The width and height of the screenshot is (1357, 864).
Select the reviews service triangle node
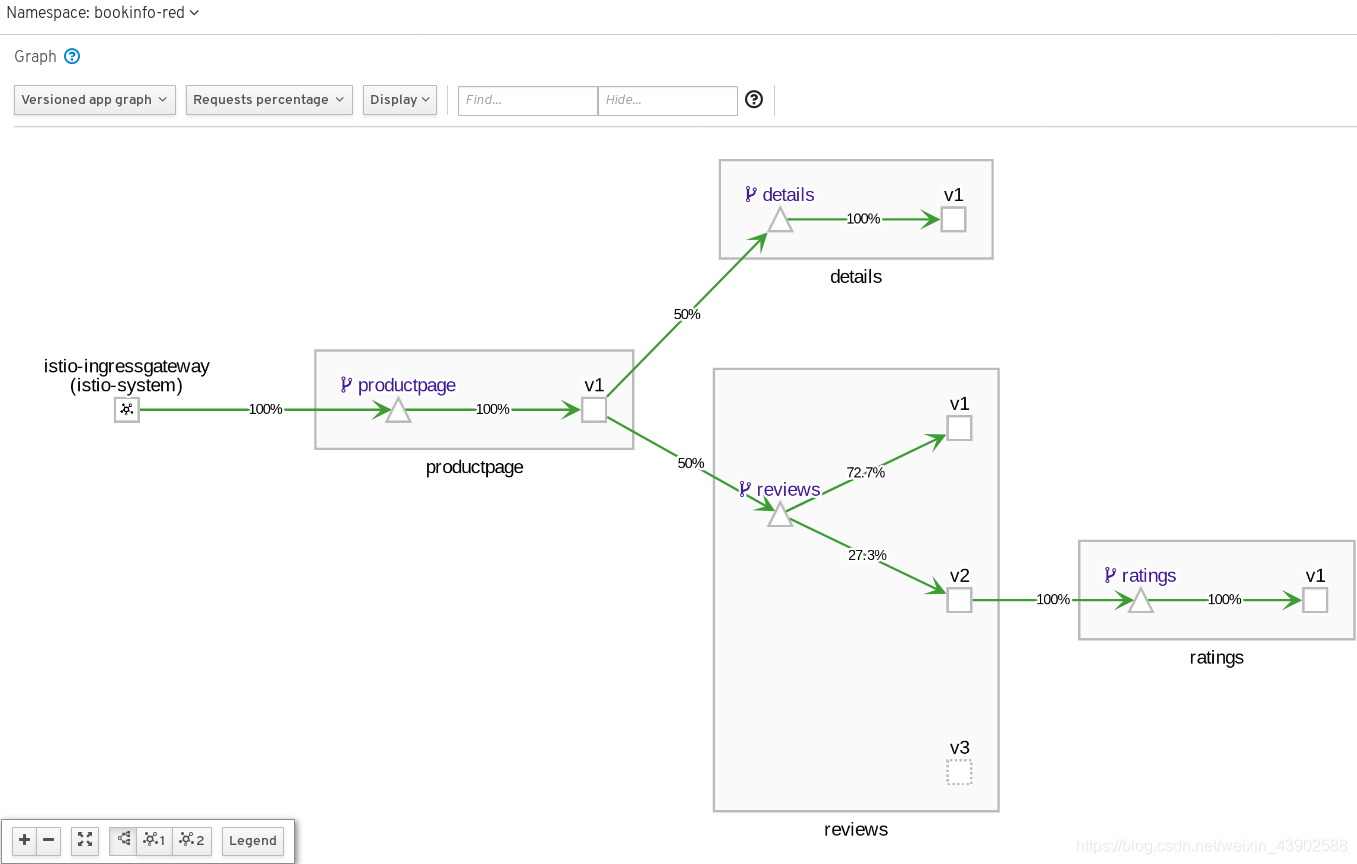[780, 516]
